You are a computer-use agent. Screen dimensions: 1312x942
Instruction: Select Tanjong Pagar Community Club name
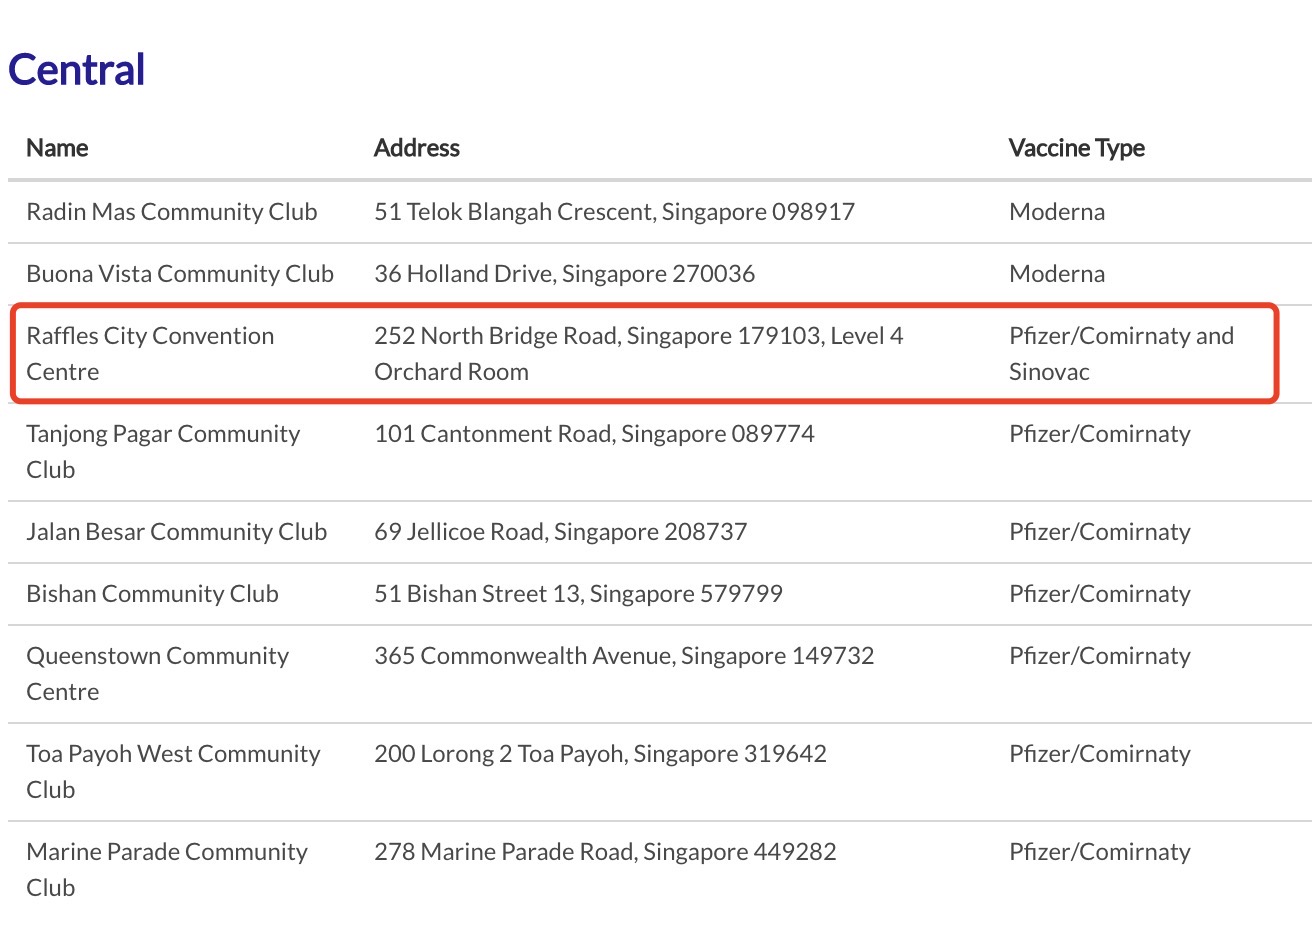(163, 452)
